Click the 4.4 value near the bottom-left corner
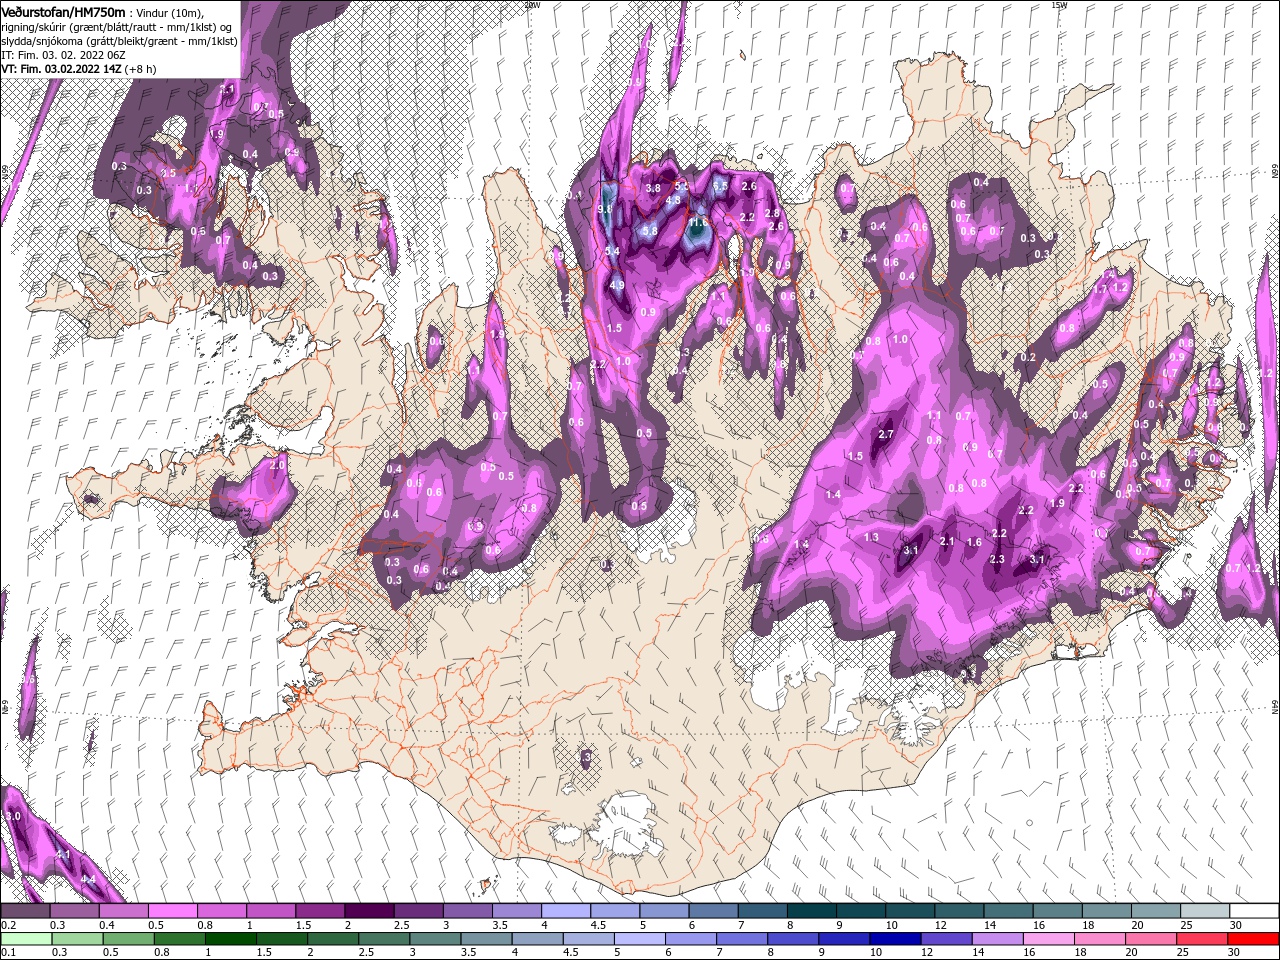The height and width of the screenshot is (960, 1280). coord(87,879)
